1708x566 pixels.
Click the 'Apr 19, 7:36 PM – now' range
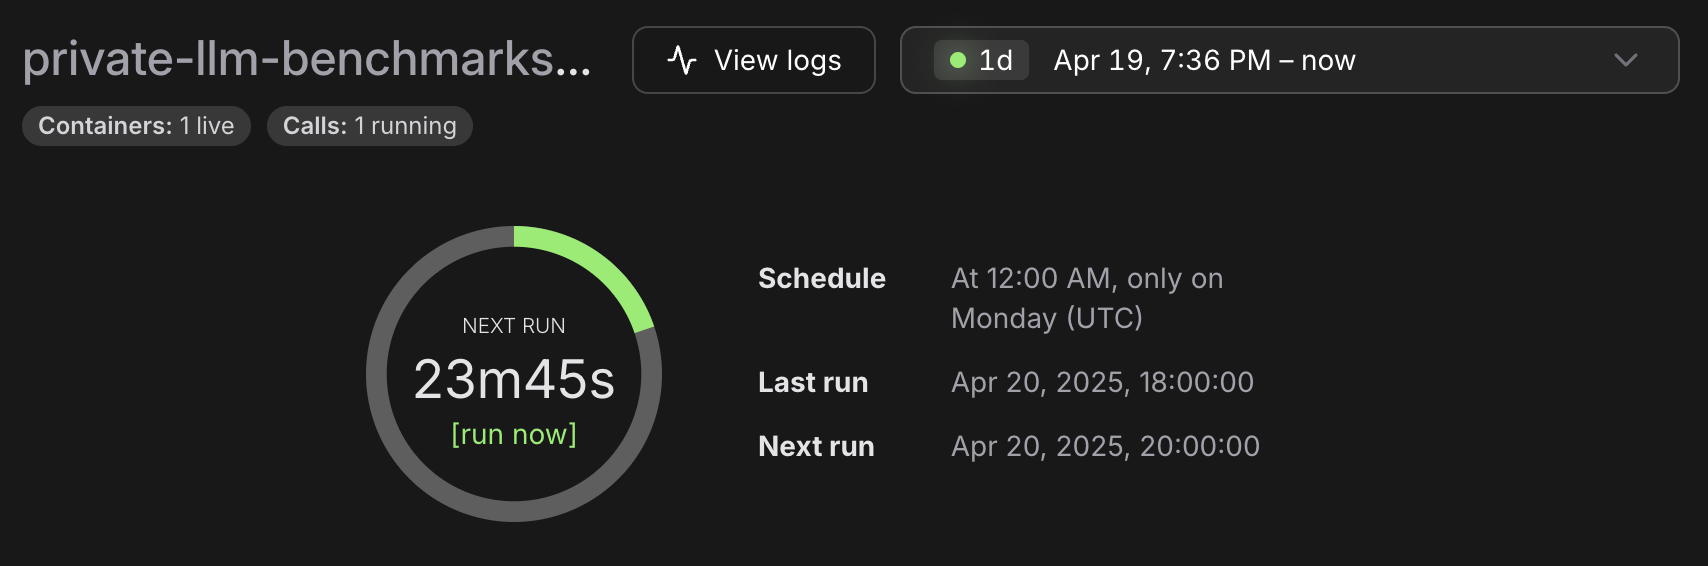(x=1204, y=60)
